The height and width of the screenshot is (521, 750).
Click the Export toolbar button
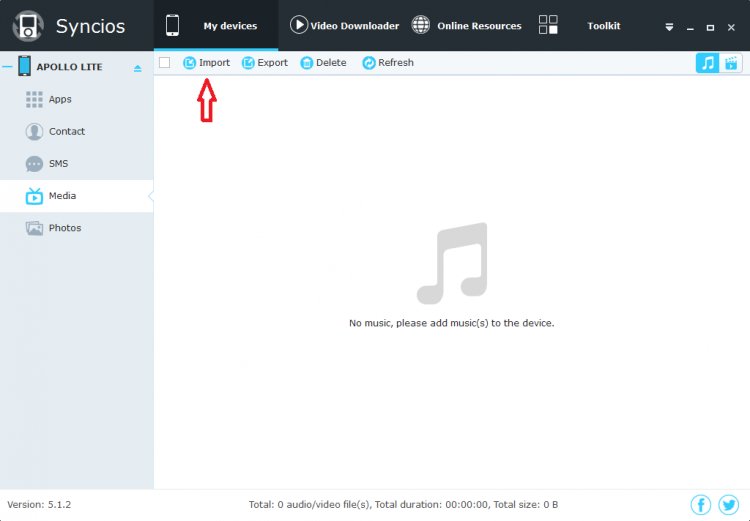264,63
